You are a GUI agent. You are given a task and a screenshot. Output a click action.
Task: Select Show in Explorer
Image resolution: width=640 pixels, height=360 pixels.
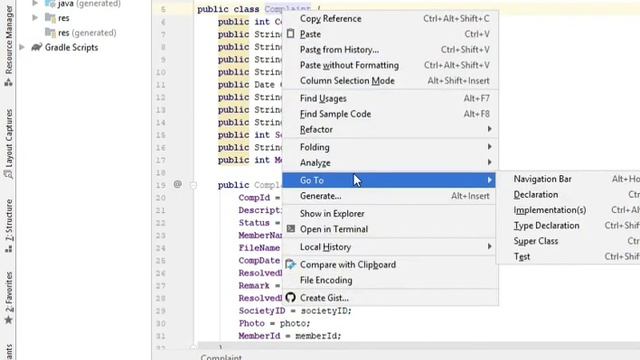[x=390, y=213]
